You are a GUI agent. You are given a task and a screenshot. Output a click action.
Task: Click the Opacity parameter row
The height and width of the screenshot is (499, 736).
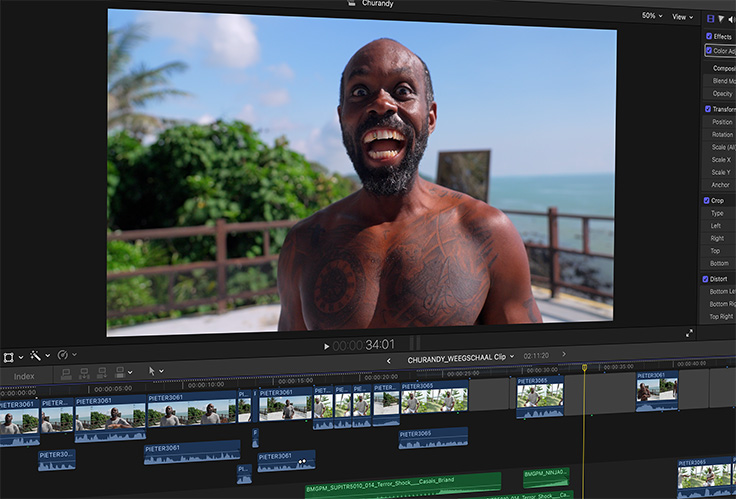719,93
